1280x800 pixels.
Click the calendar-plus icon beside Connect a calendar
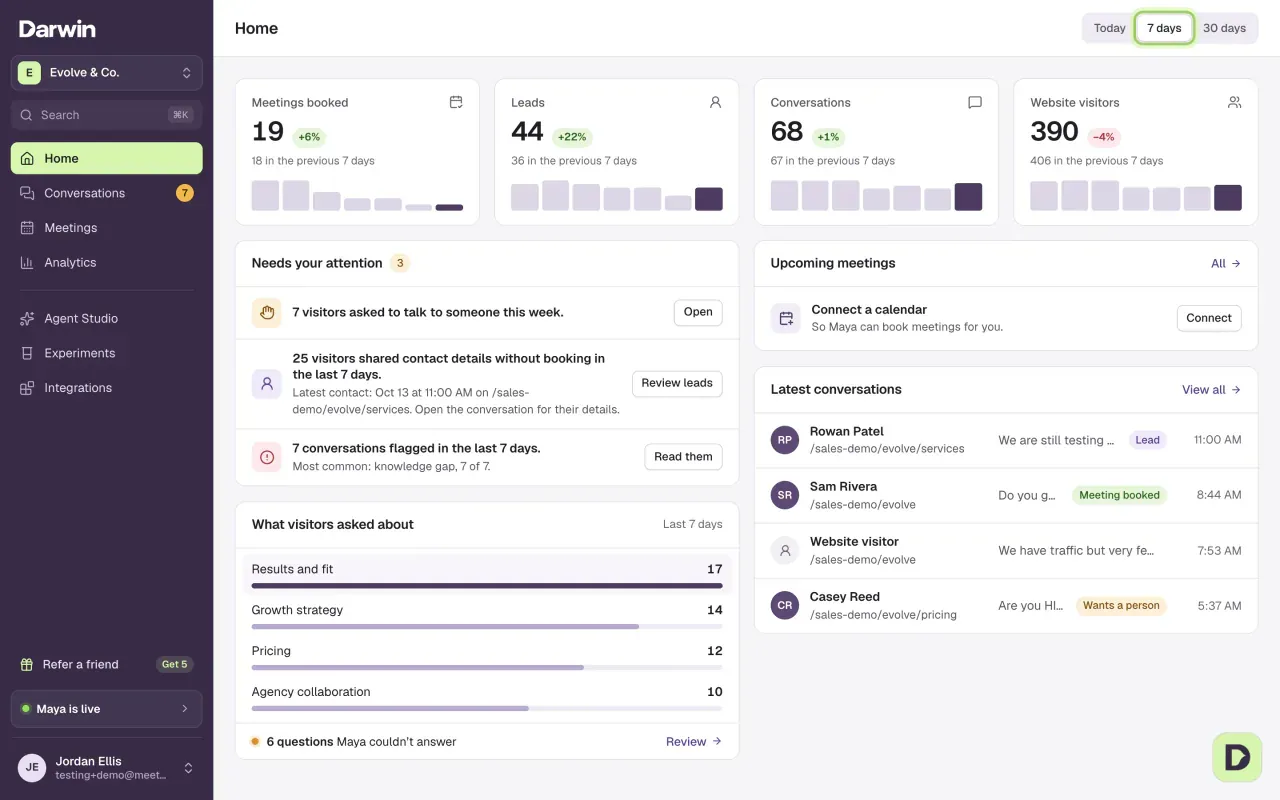786,318
